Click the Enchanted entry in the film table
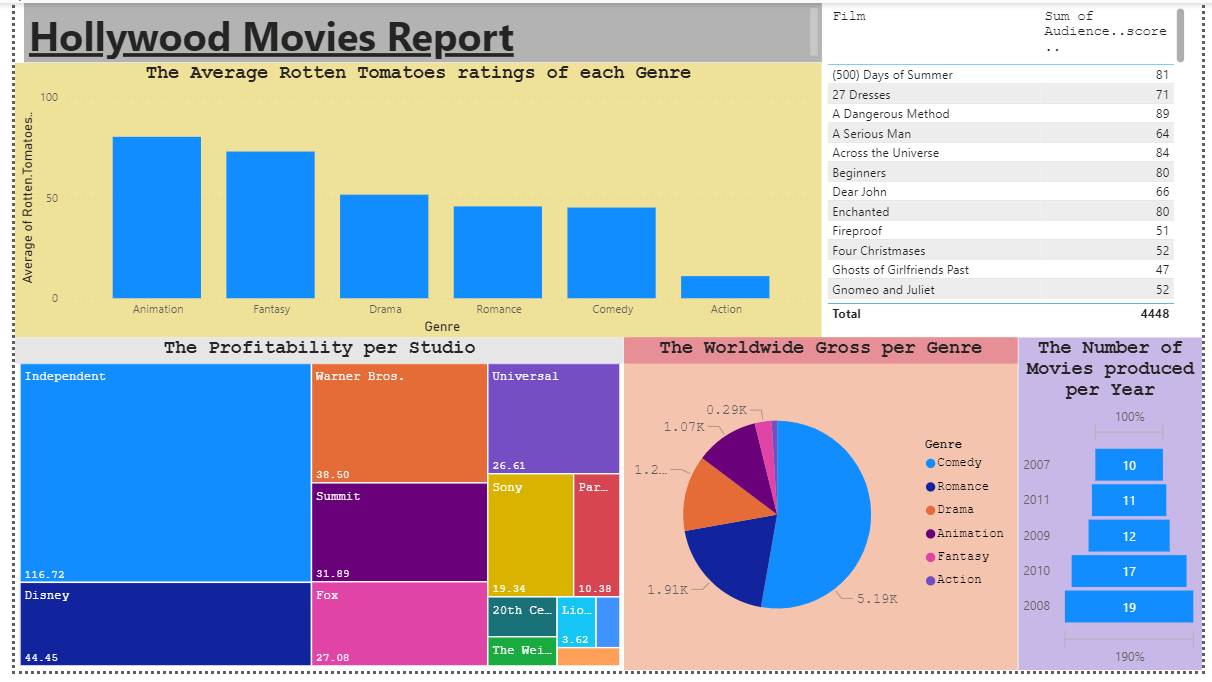The image size is (1212, 682). (x=860, y=211)
